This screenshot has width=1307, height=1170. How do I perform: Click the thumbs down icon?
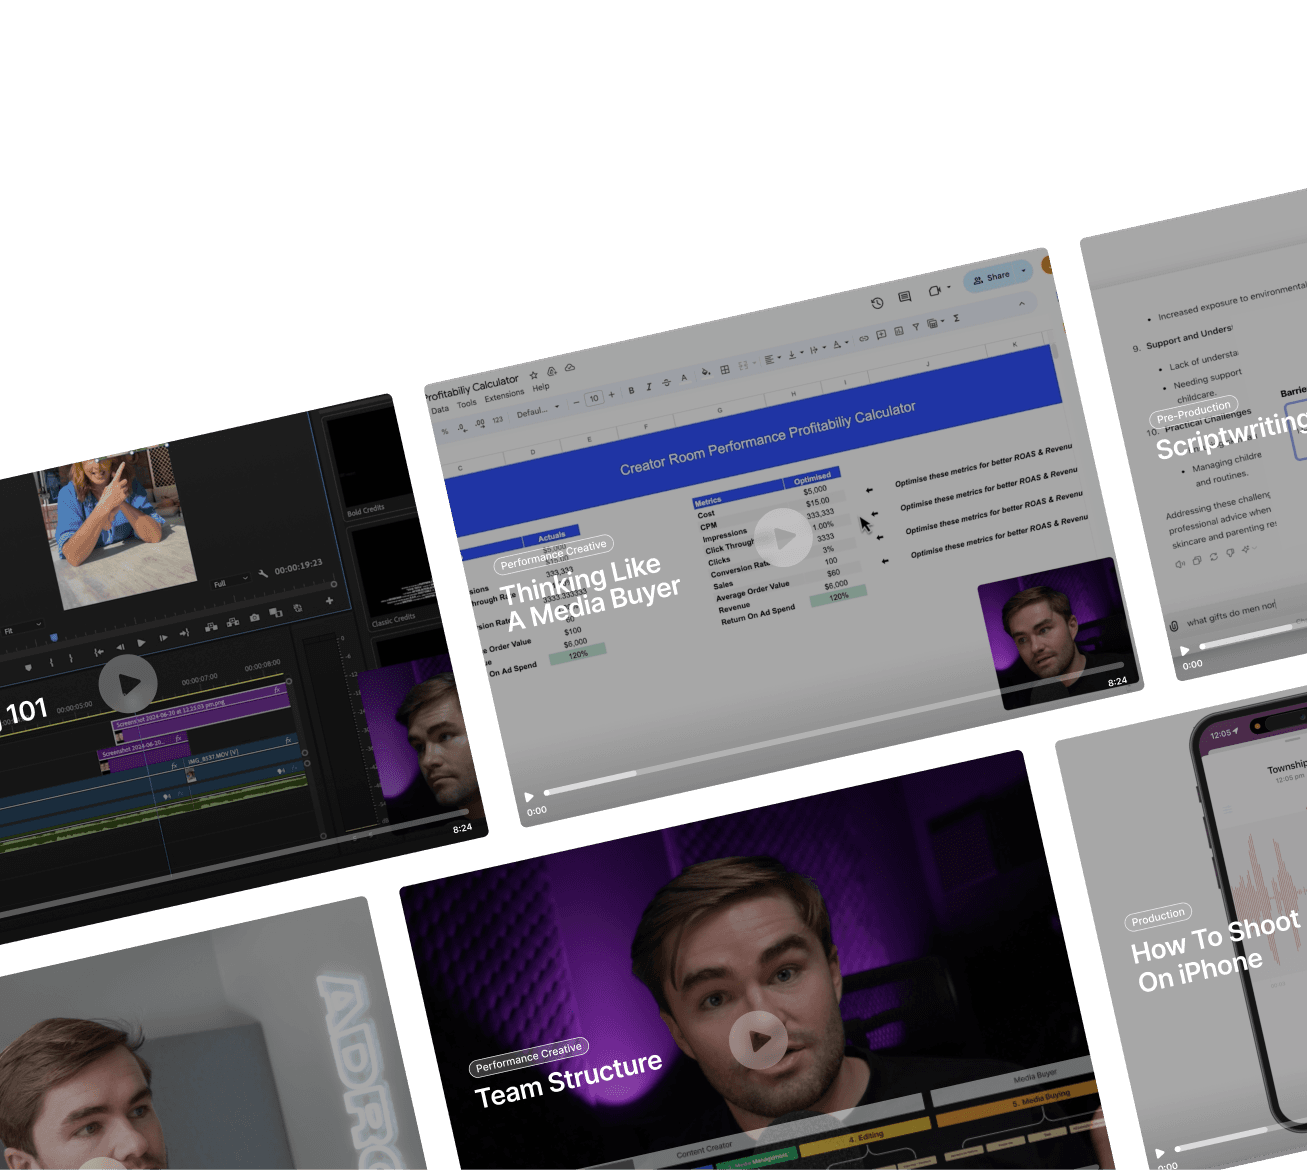tap(1231, 553)
